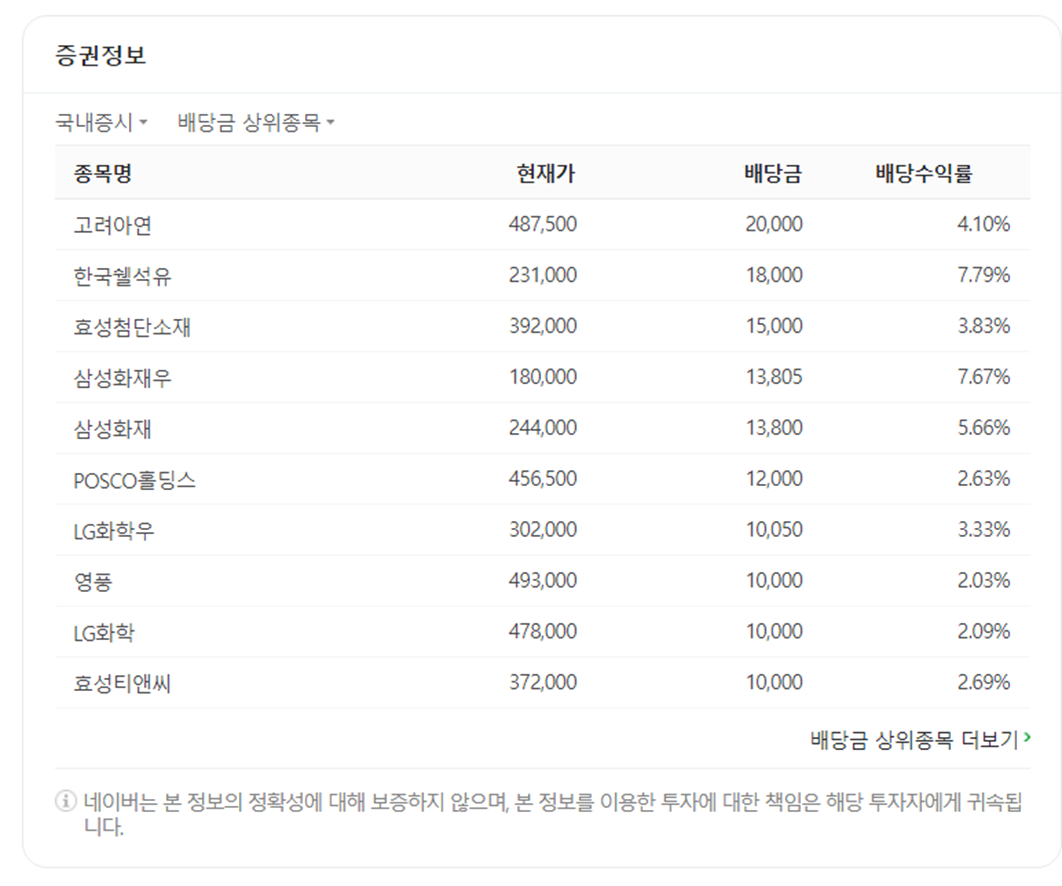Screen dimensions: 1062x886
Task: Open the 국내증시 dropdown
Action: point(101,123)
